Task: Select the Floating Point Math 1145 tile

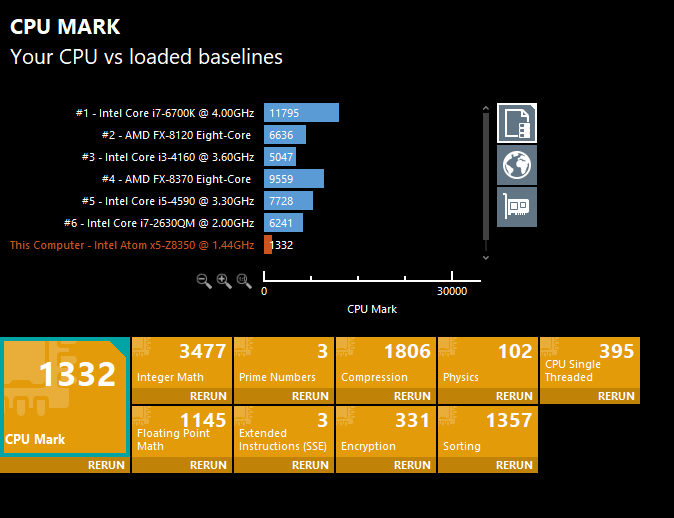Action: 182,432
